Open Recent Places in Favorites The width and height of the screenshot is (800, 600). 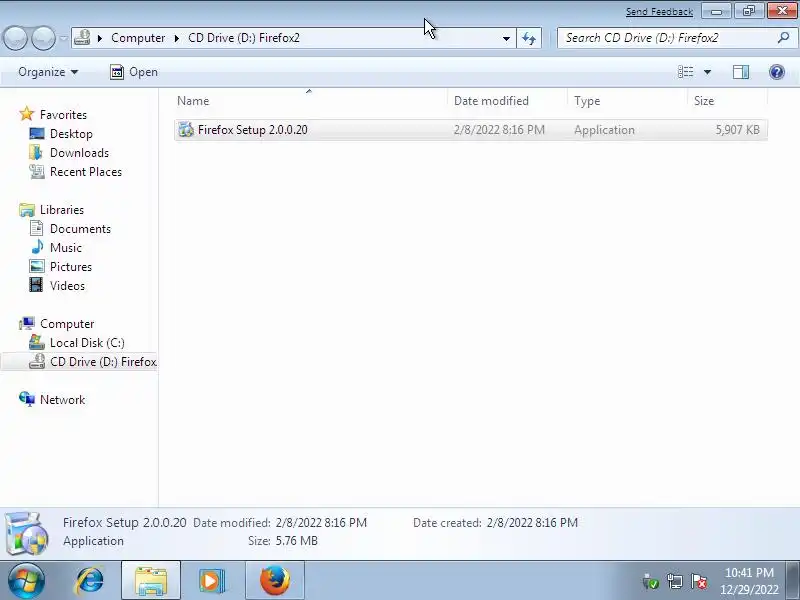86,172
